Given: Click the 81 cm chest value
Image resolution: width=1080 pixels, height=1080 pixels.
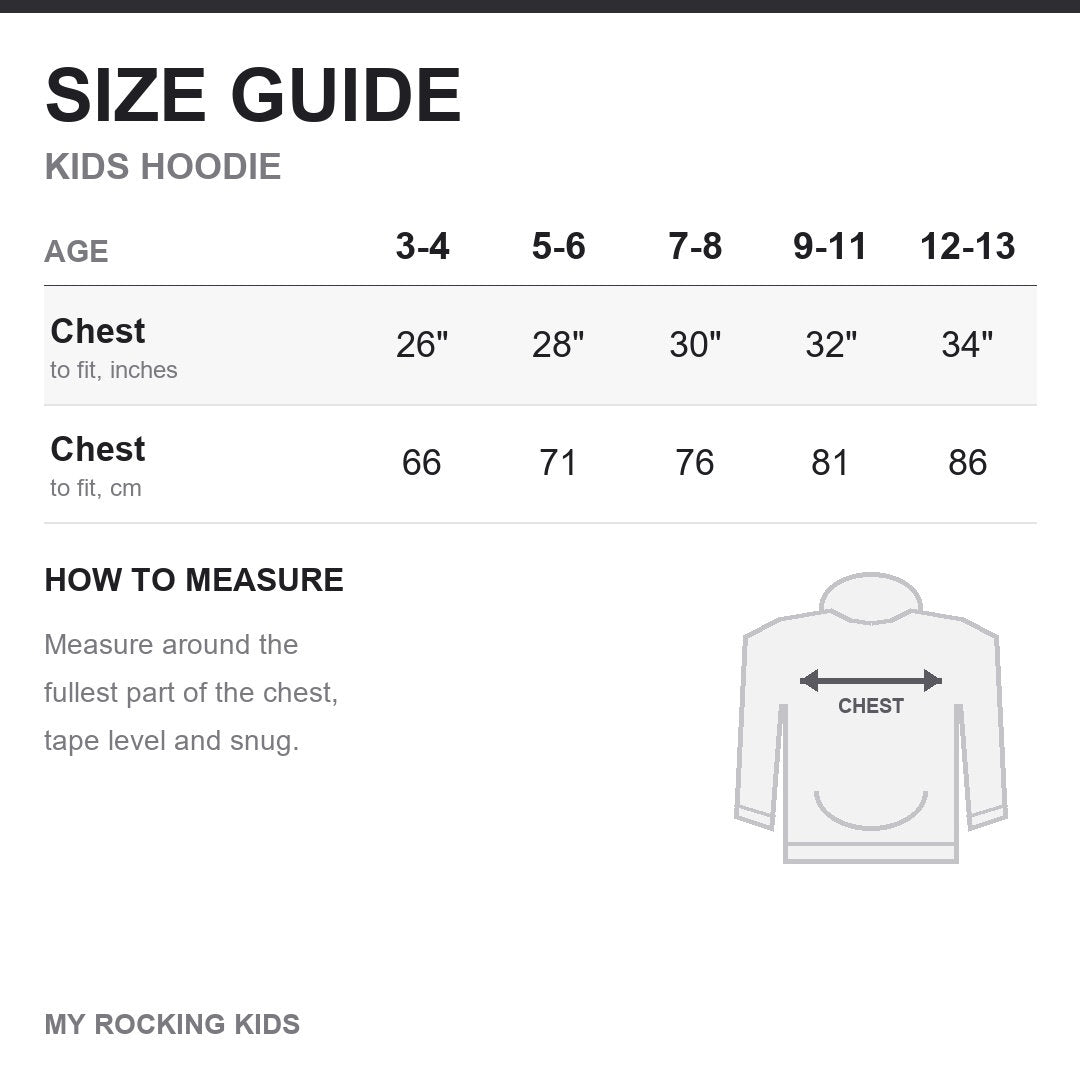Looking at the screenshot, I should [x=830, y=462].
